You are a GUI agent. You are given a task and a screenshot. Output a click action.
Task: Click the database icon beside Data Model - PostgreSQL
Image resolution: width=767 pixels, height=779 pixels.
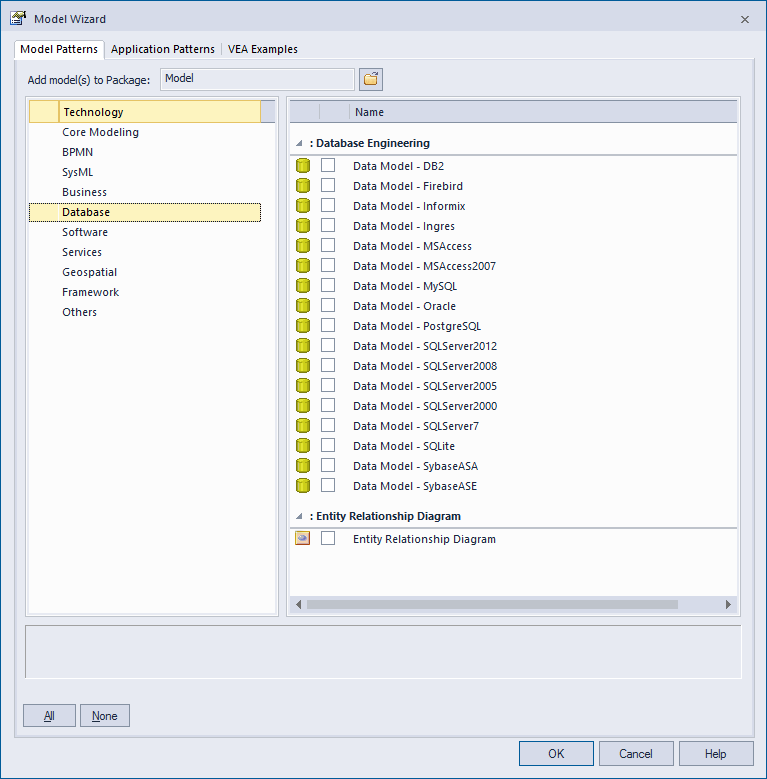pos(303,325)
